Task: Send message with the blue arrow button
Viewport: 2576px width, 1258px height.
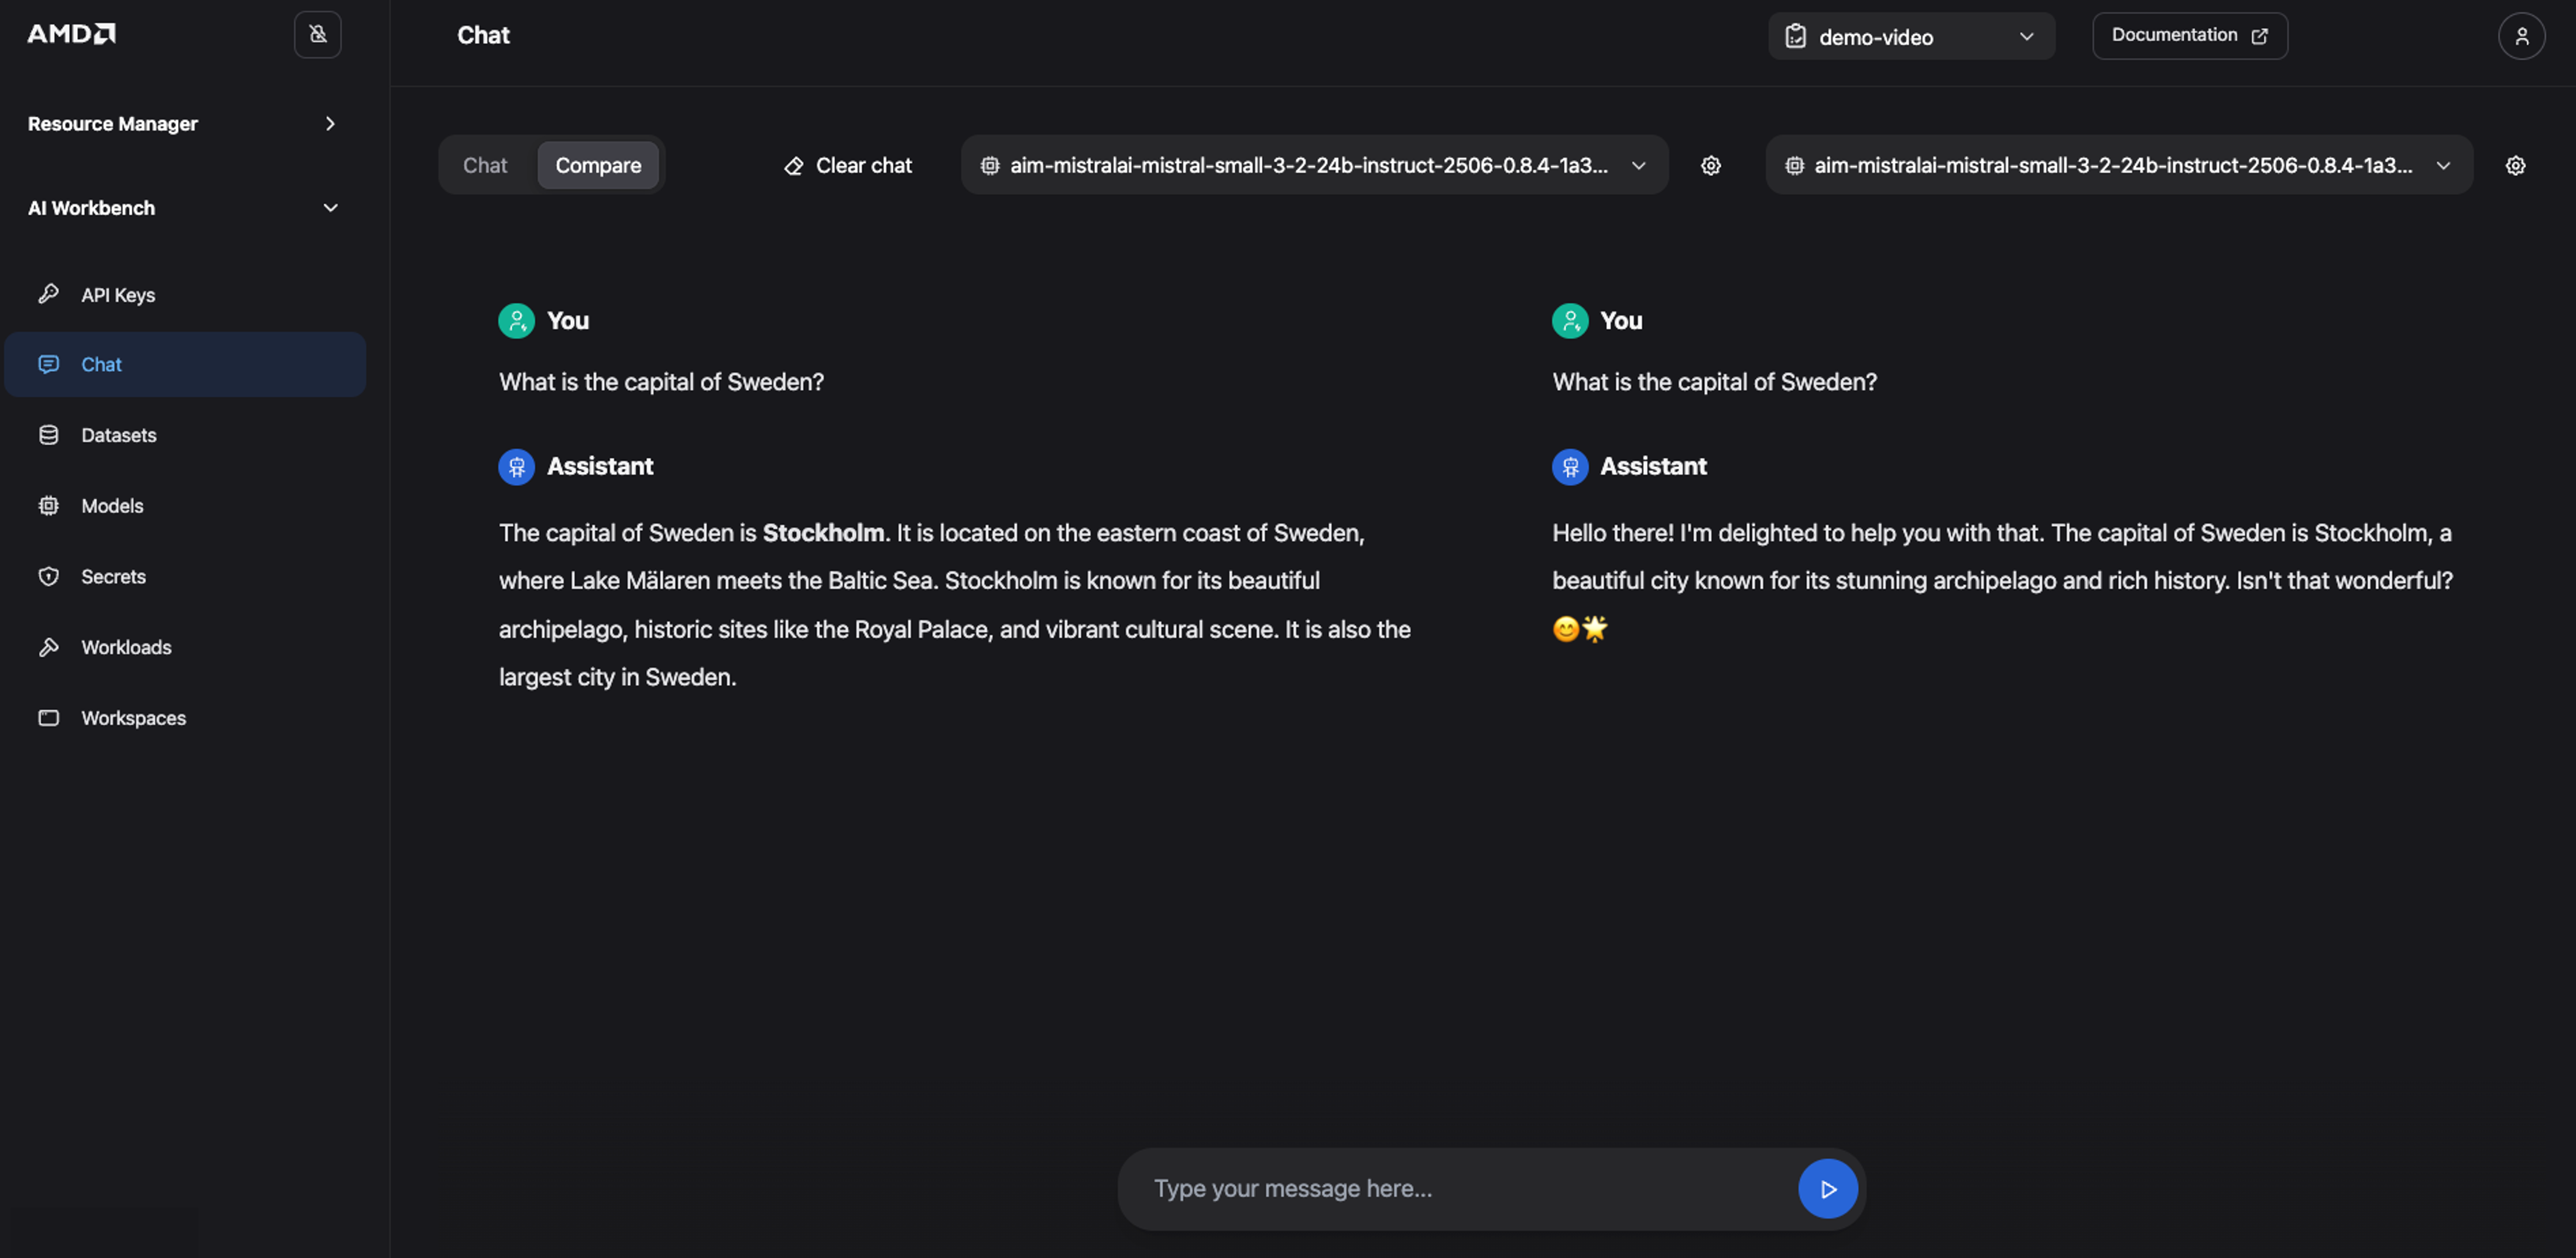Action: point(1827,1189)
